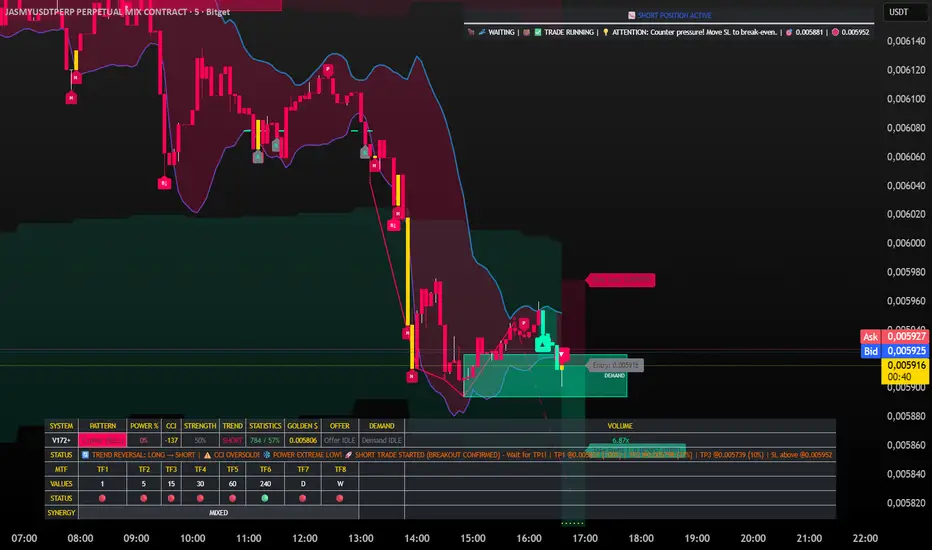This screenshot has height=550, width=932.
Task: Click the Entry 0.005916 price tag
Action: (x=615, y=365)
